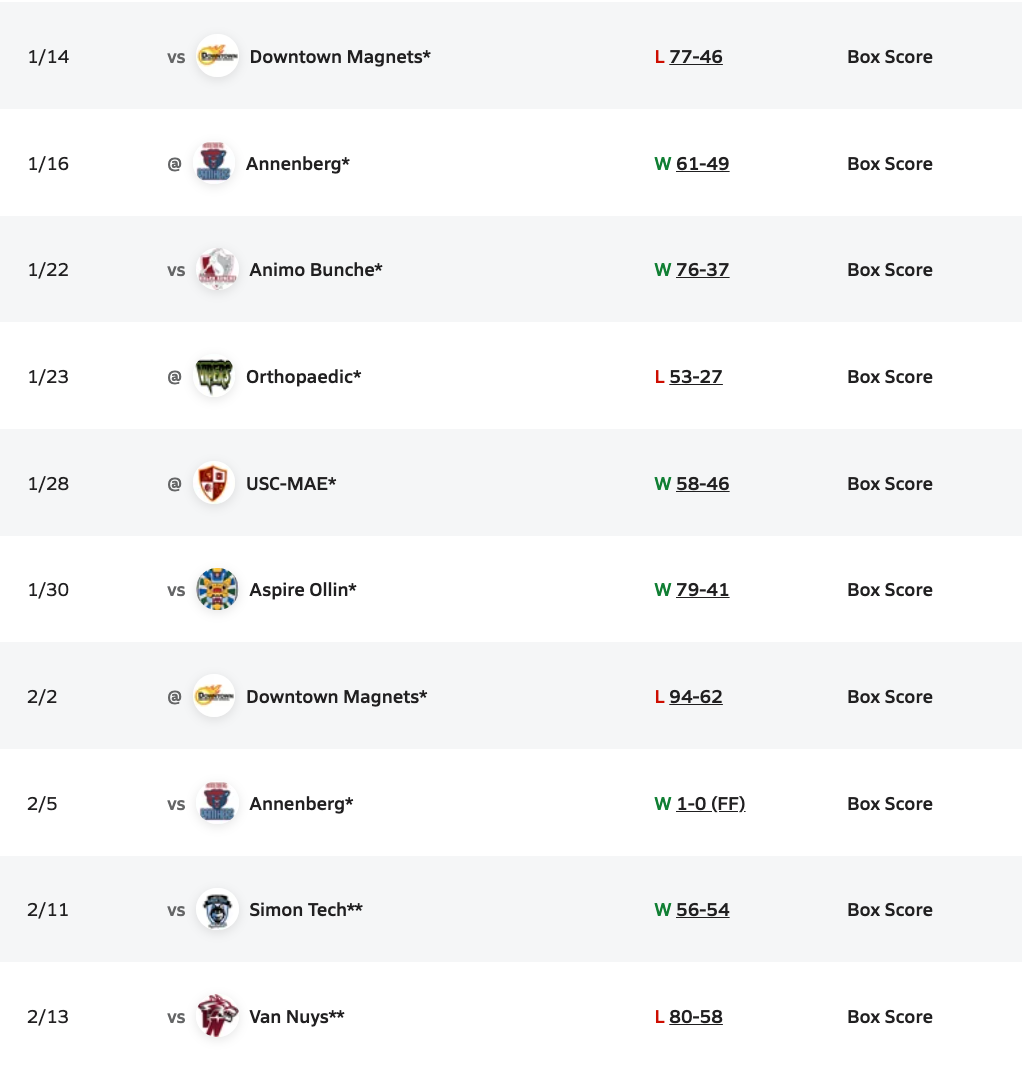Open Box Score for USC-MAE game
Viewport: 1022px width, 1082px height.
(x=889, y=484)
